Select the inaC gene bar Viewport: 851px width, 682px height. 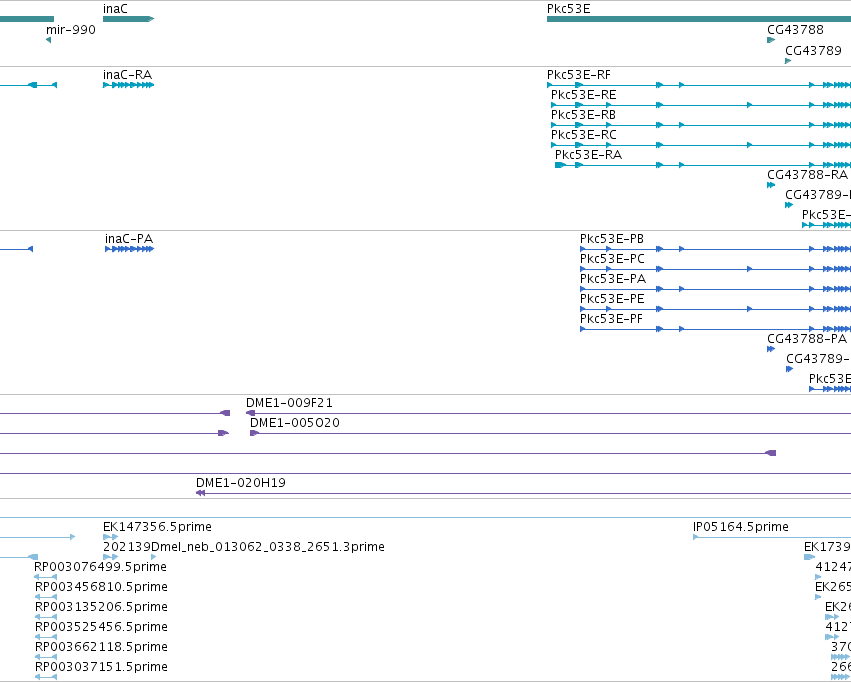129,19
